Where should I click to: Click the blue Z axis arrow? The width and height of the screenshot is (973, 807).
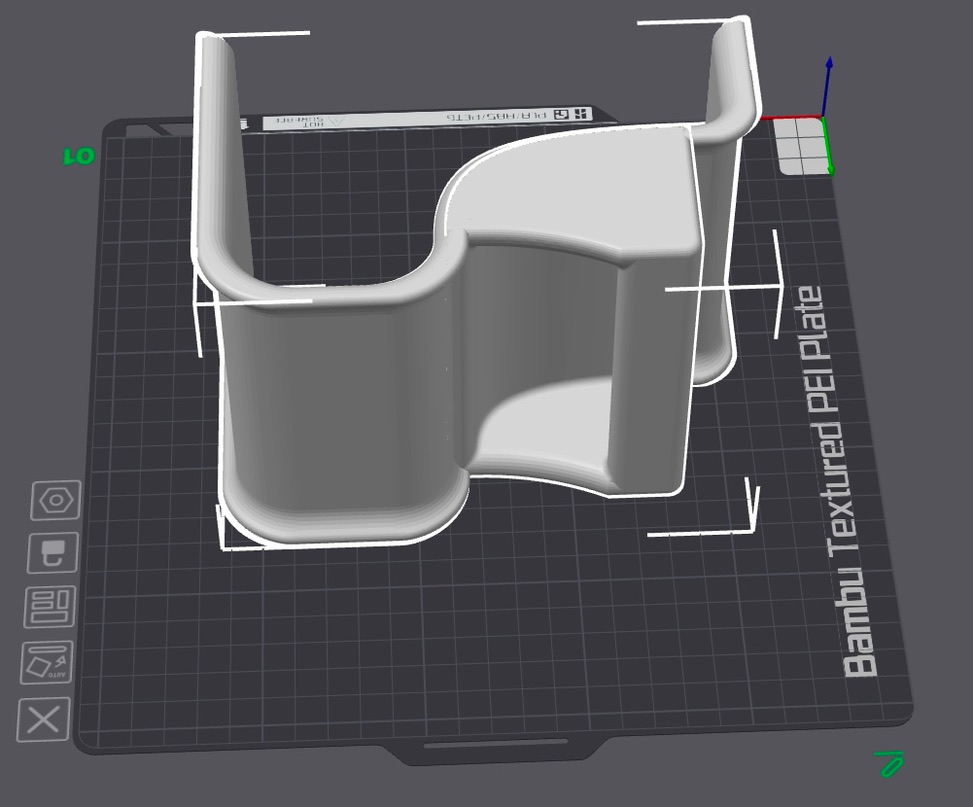pyautogui.click(x=826, y=87)
